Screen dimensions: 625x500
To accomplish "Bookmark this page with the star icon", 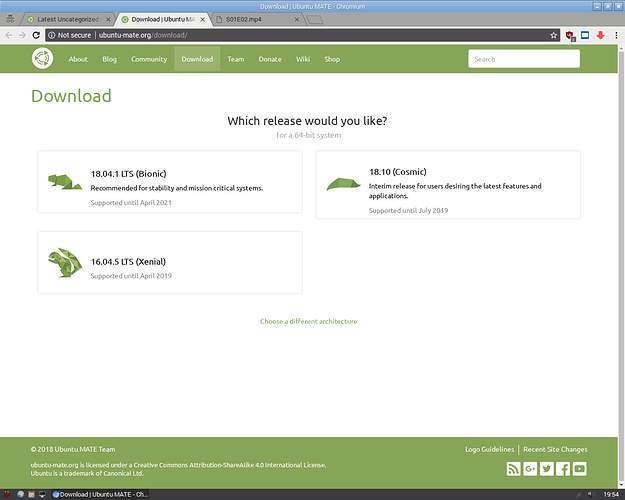I will click(554, 35).
